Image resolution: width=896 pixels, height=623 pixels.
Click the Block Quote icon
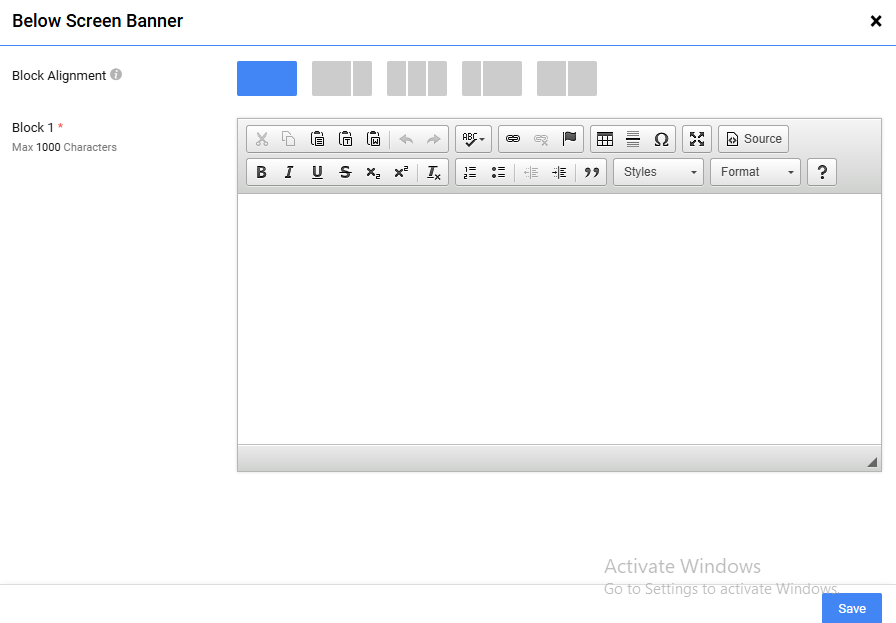click(592, 172)
